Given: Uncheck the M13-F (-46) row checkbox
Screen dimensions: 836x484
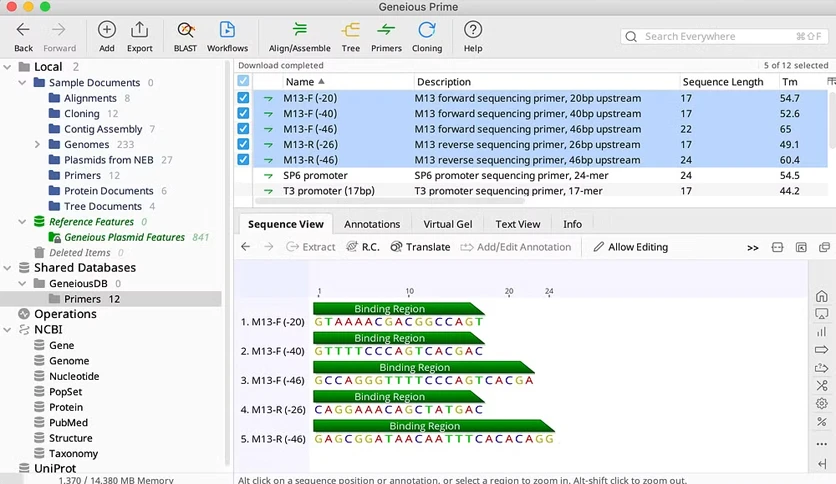Looking at the screenshot, I should (x=243, y=129).
